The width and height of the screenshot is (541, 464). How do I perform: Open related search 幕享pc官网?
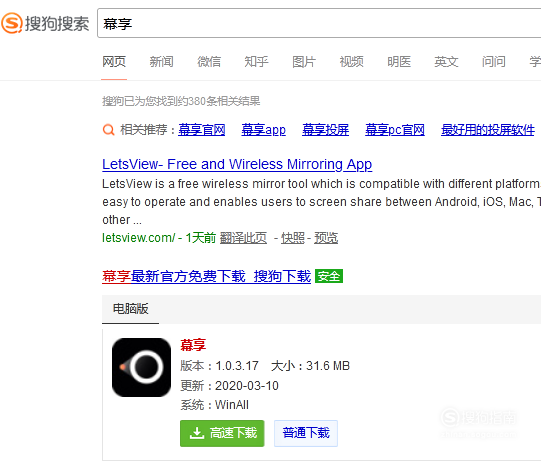click(x=395, y=130)
